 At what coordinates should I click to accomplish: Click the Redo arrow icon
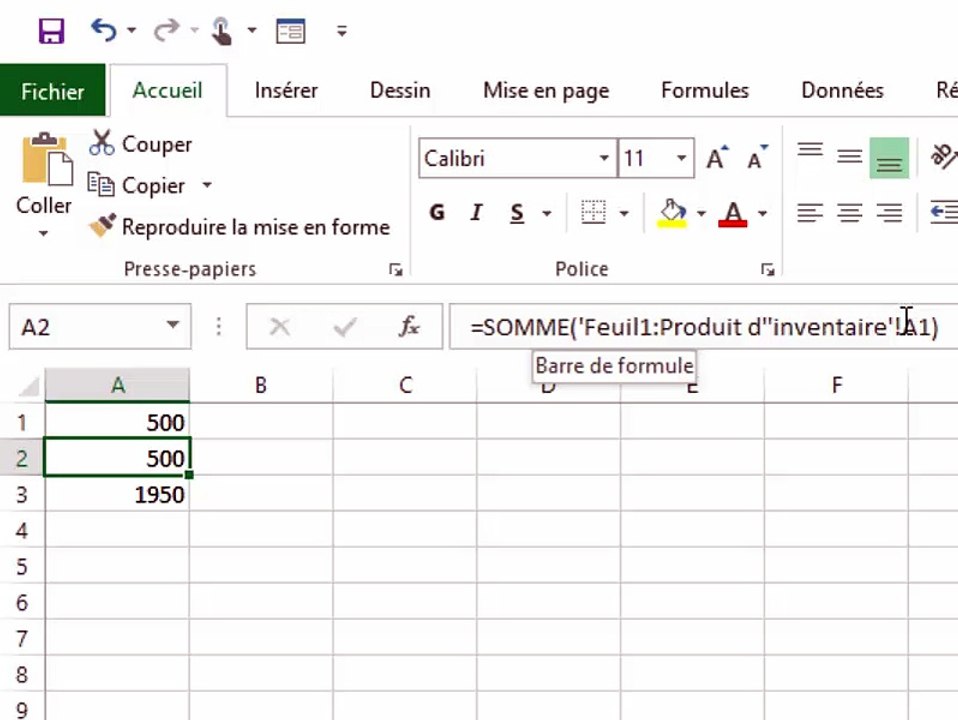pyautogui.click(x=166, y=29)
